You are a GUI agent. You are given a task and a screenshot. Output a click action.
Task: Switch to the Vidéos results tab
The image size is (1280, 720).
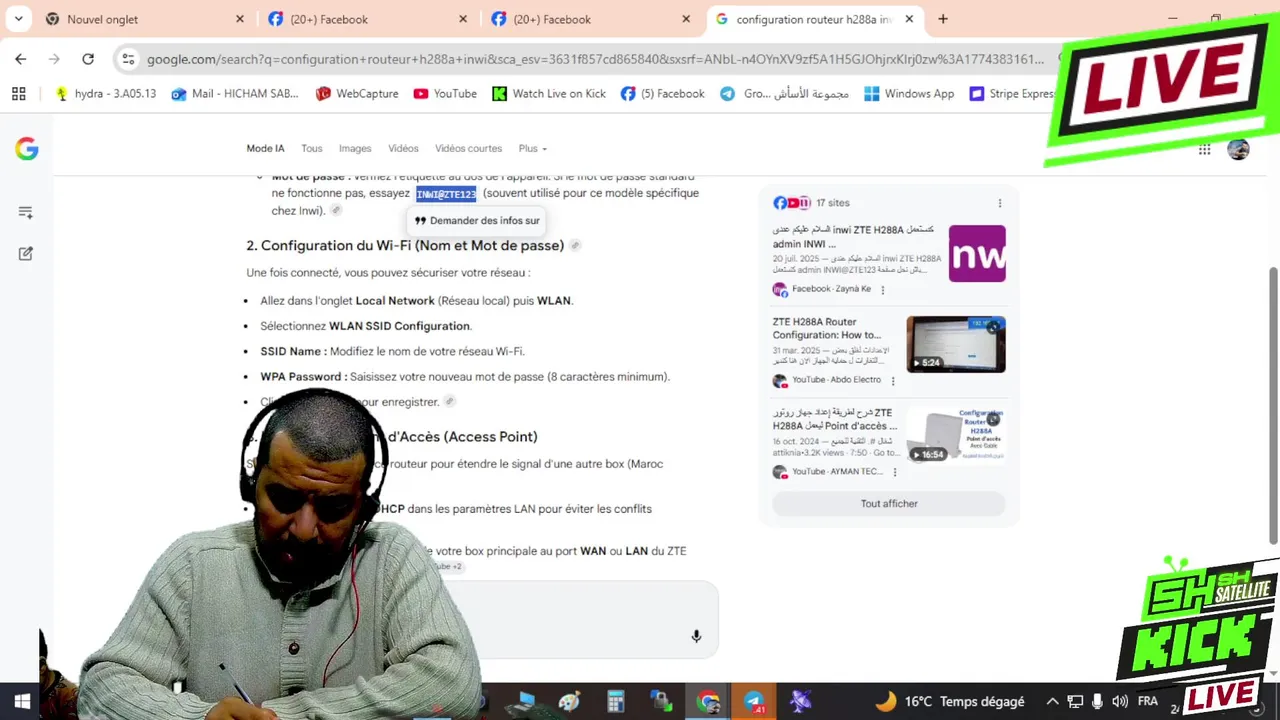click(403, 148)
